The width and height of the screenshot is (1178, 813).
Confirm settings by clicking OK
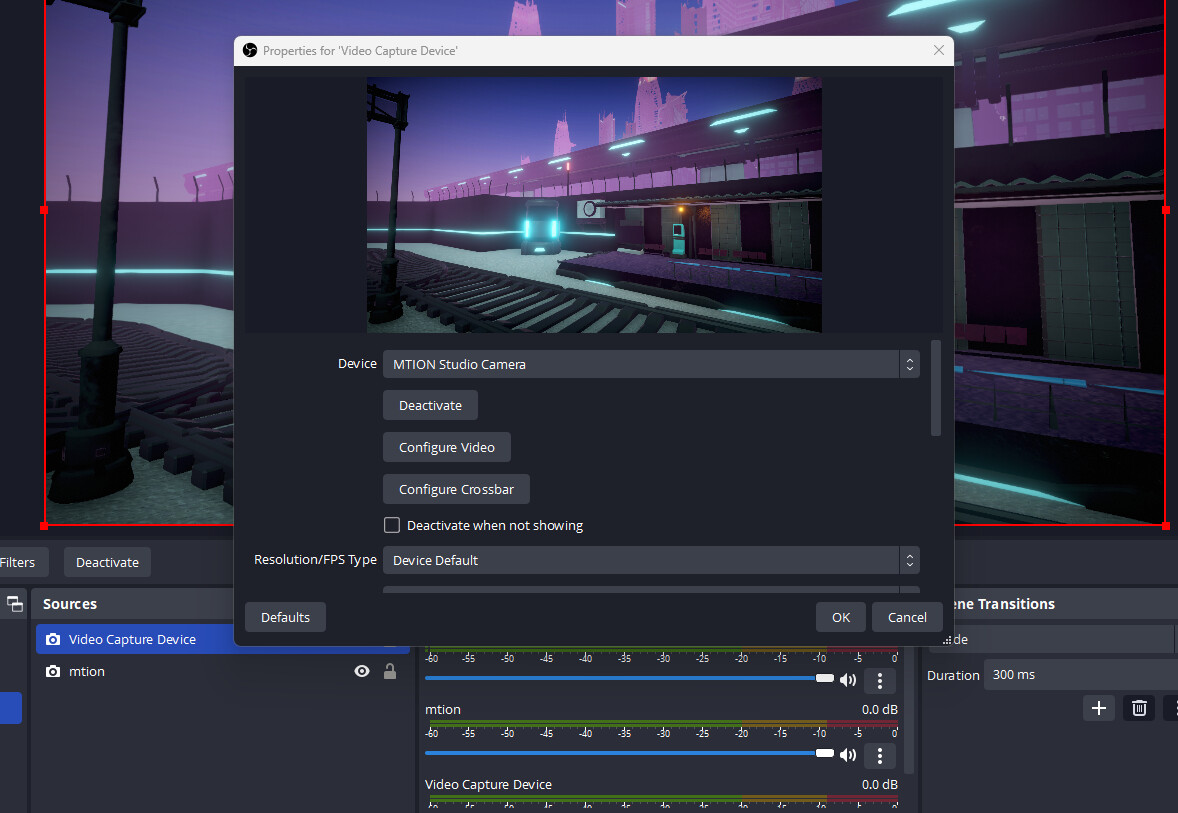click(840, 617)
